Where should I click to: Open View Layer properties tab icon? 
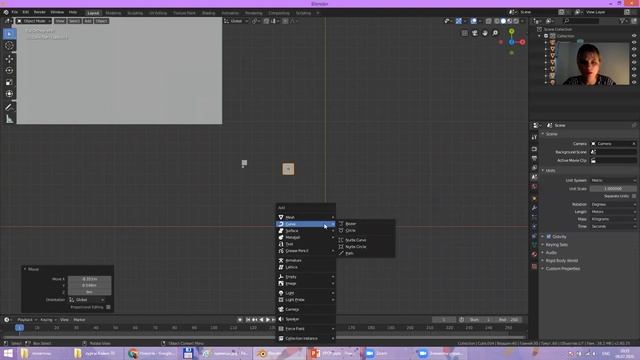pyautogui.click(x=534, y=168)
